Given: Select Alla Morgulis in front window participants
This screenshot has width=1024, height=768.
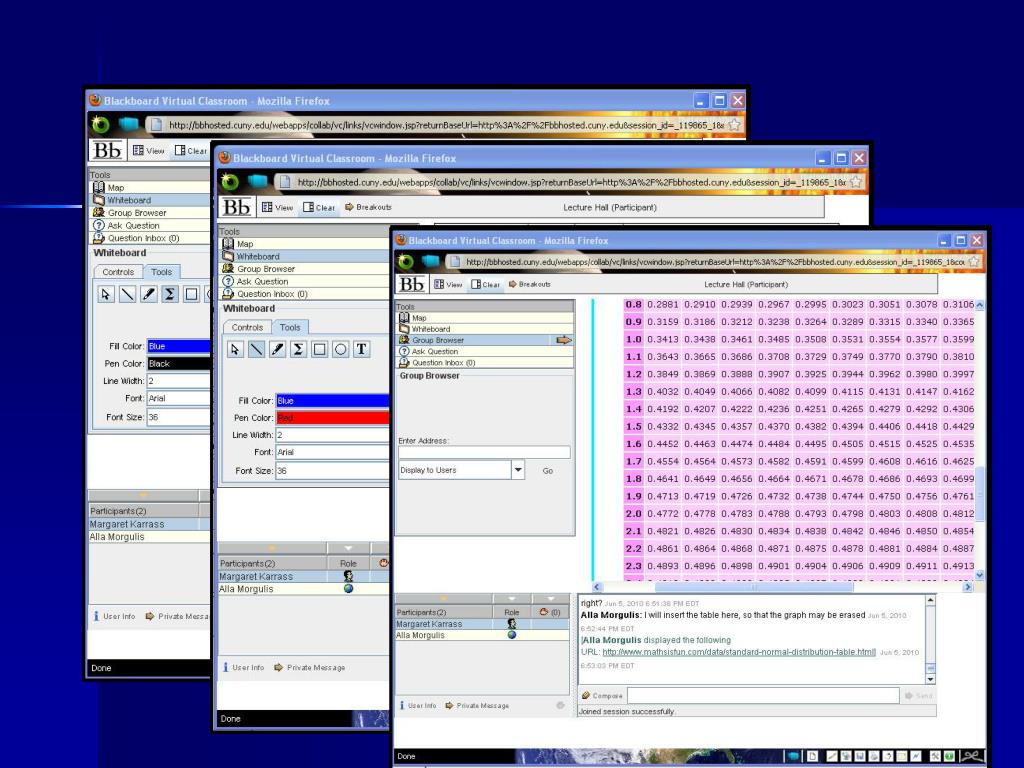Looking at the screenshot, I should [482, 635].
